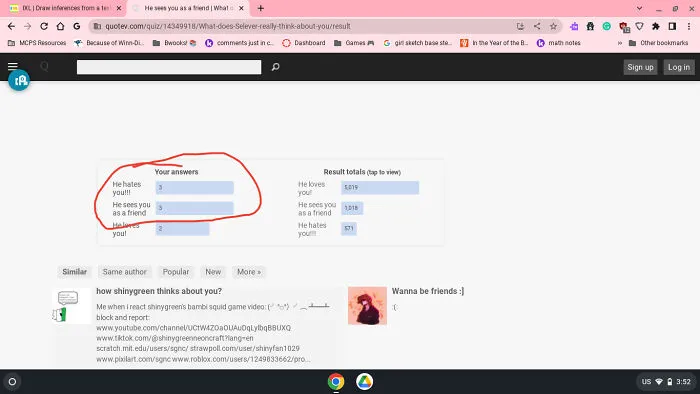The height and width of the screenshot is (394, 700).
Task: Open the Chrome three-dot menu
Action: (689, 26)
